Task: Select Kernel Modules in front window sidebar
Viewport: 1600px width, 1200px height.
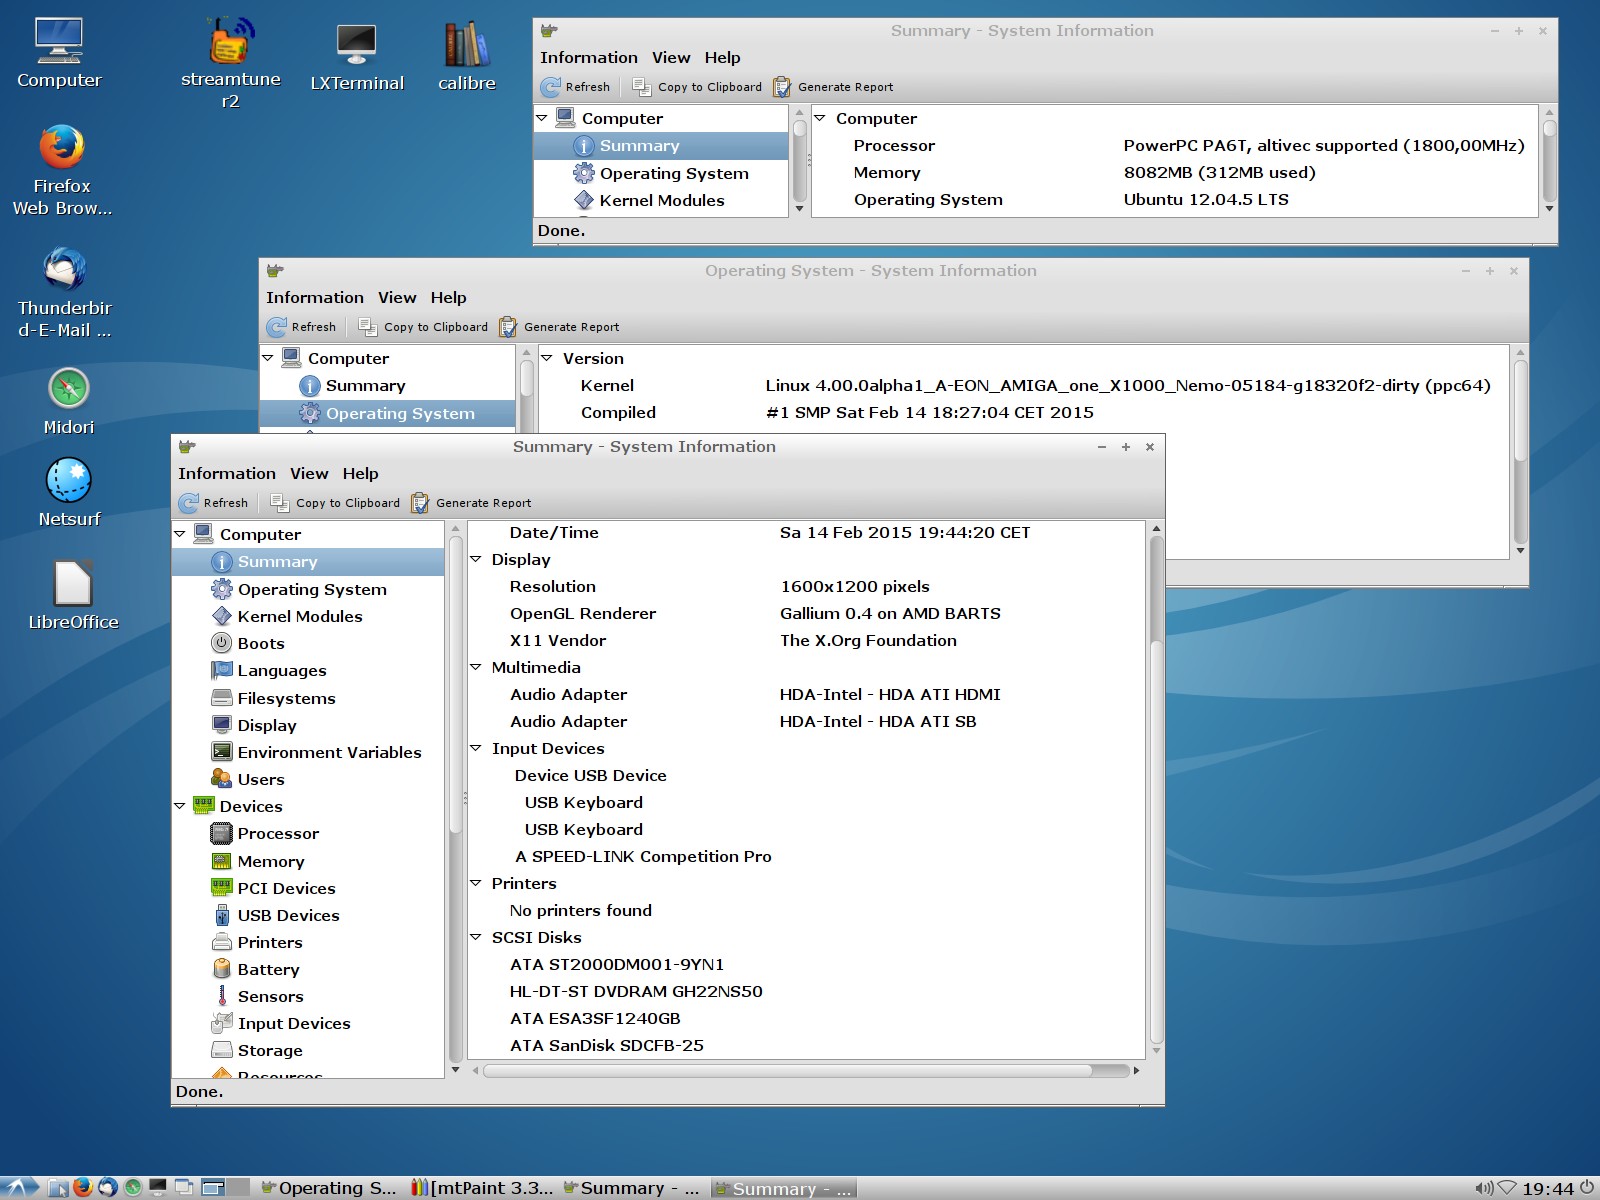Action: coord(299,617)
